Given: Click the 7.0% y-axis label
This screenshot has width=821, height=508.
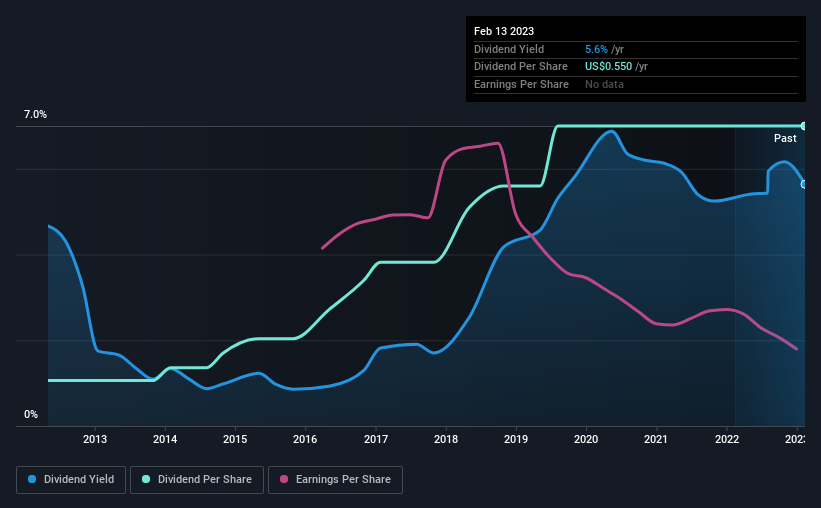Looking at the screenshot, I should [x=35, y=115].
